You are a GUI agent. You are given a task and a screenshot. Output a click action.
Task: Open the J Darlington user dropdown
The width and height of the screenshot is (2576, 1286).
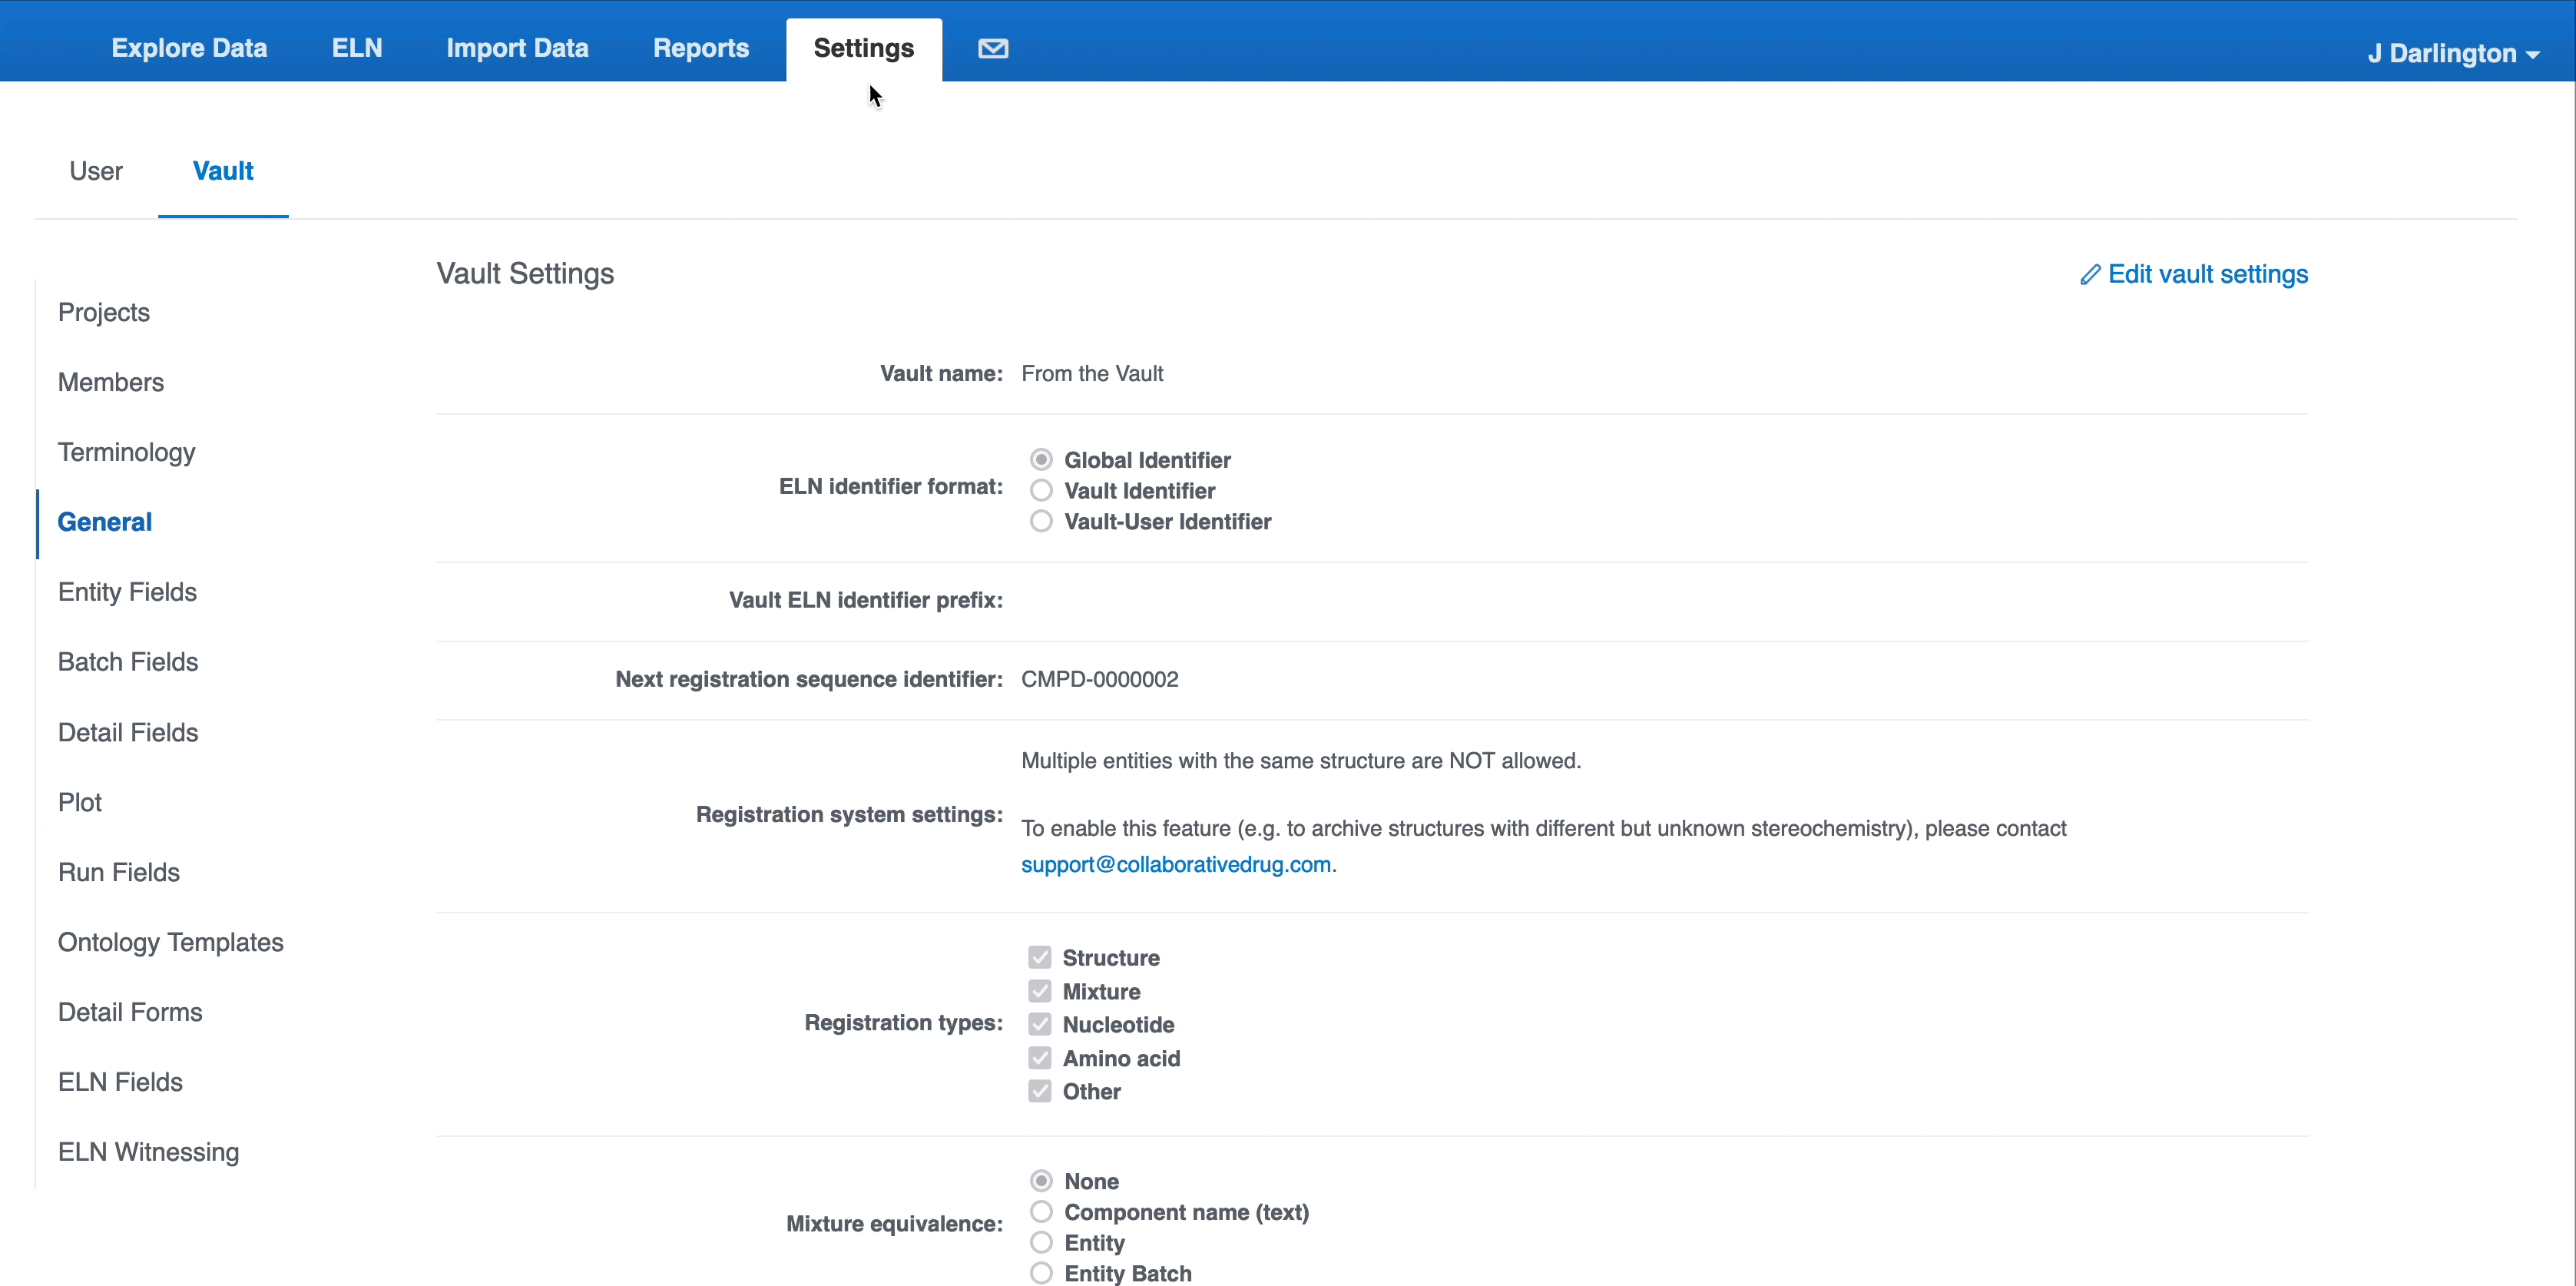tap(2453, 53)
